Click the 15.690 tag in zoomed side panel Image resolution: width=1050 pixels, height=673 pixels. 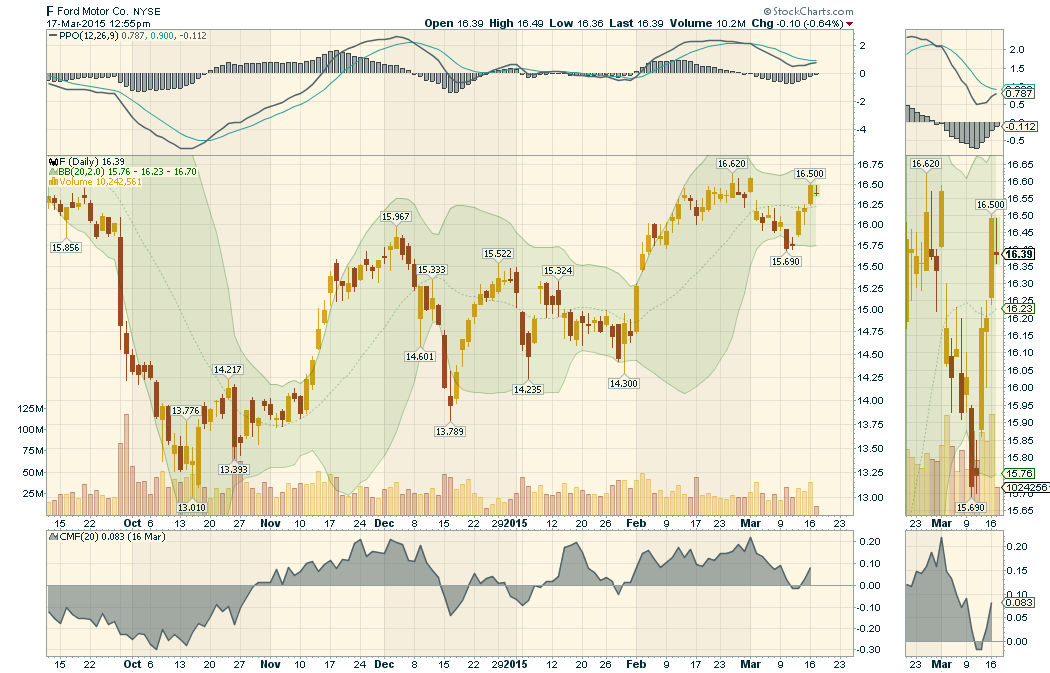971,508
